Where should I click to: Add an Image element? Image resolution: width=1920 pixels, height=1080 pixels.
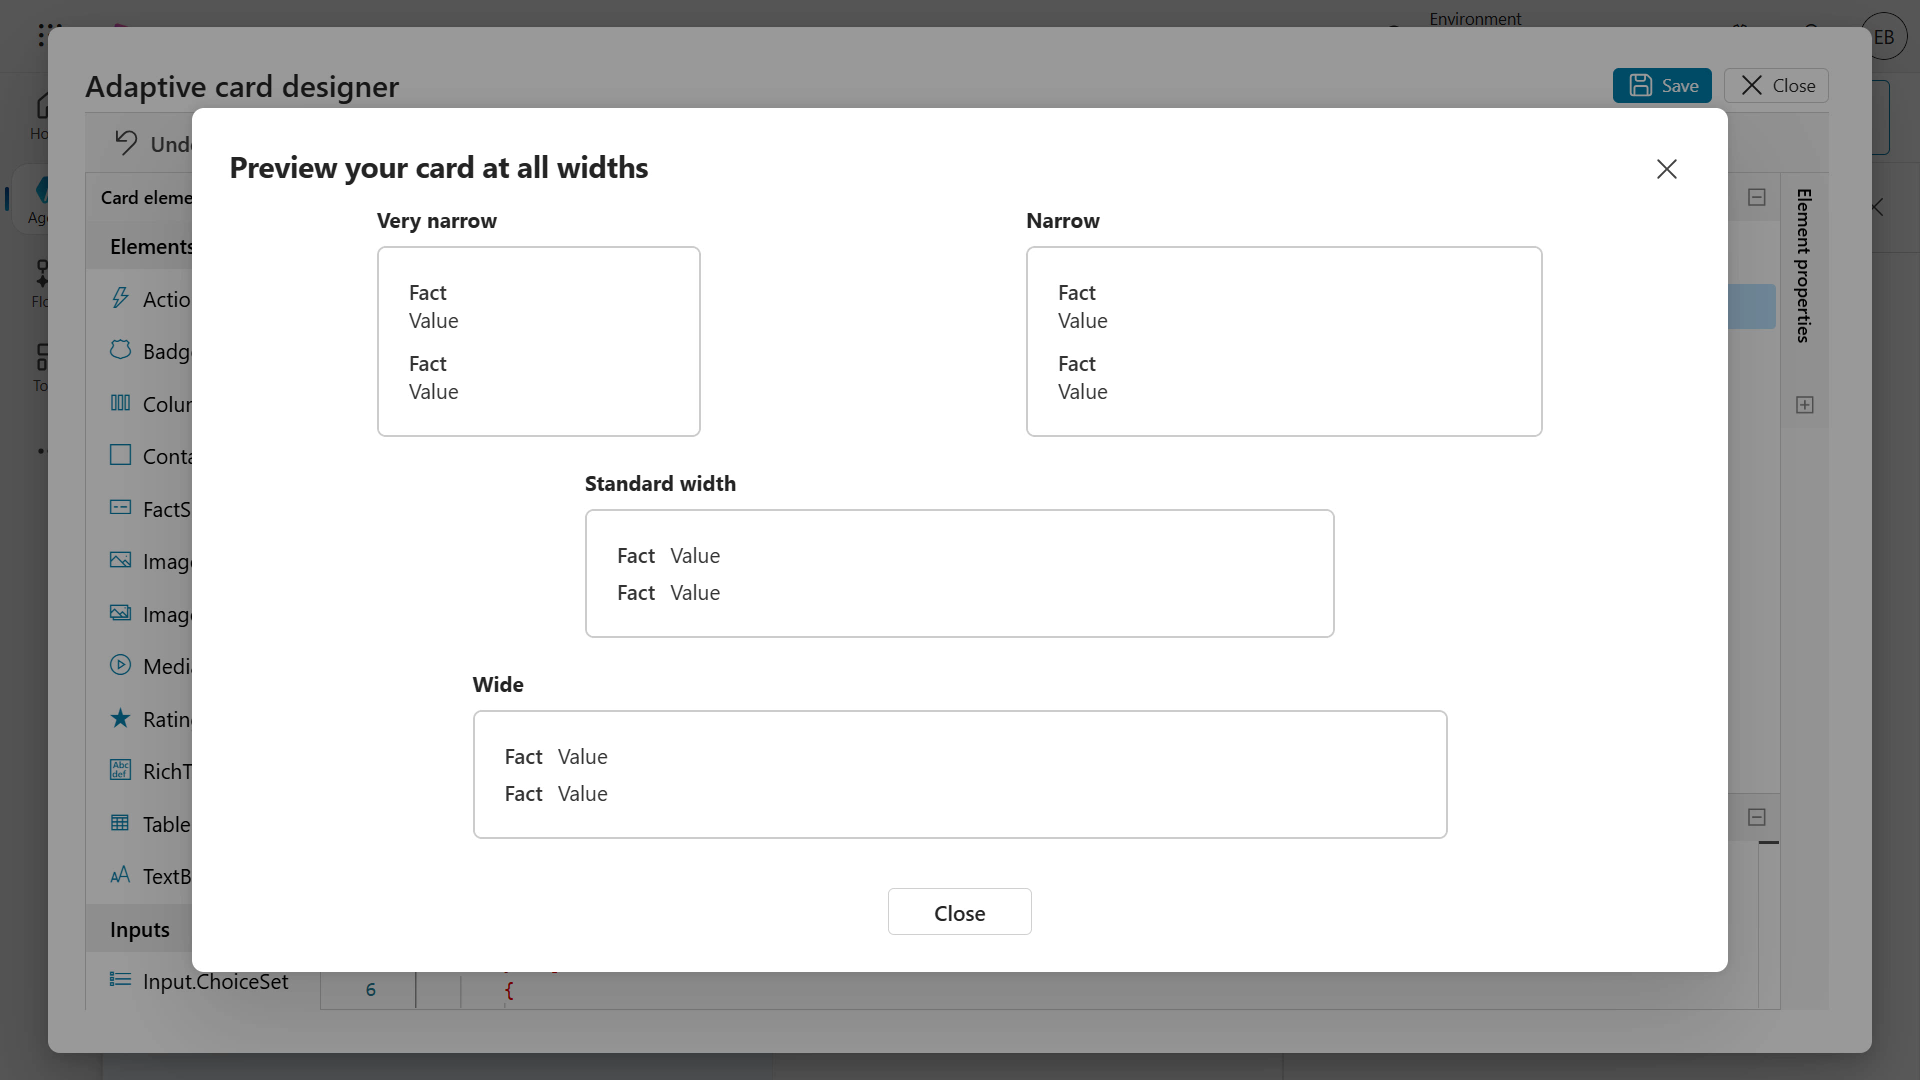(121, 561)
